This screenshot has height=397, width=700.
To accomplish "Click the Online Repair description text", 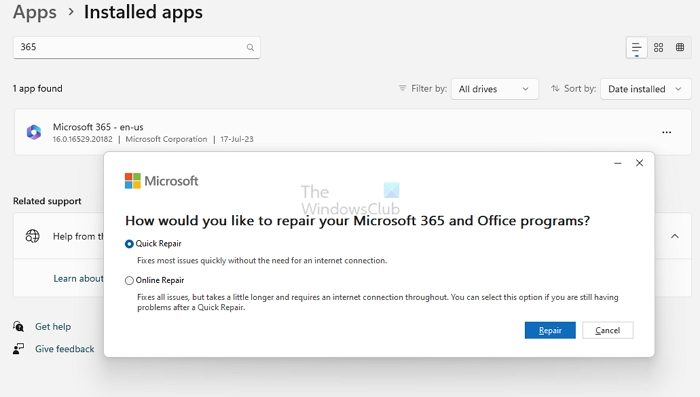I will 378,302.
